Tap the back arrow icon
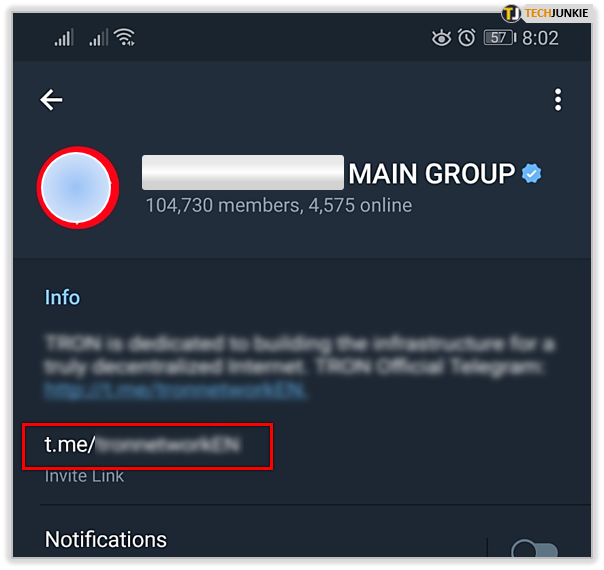 click(51, 100)
